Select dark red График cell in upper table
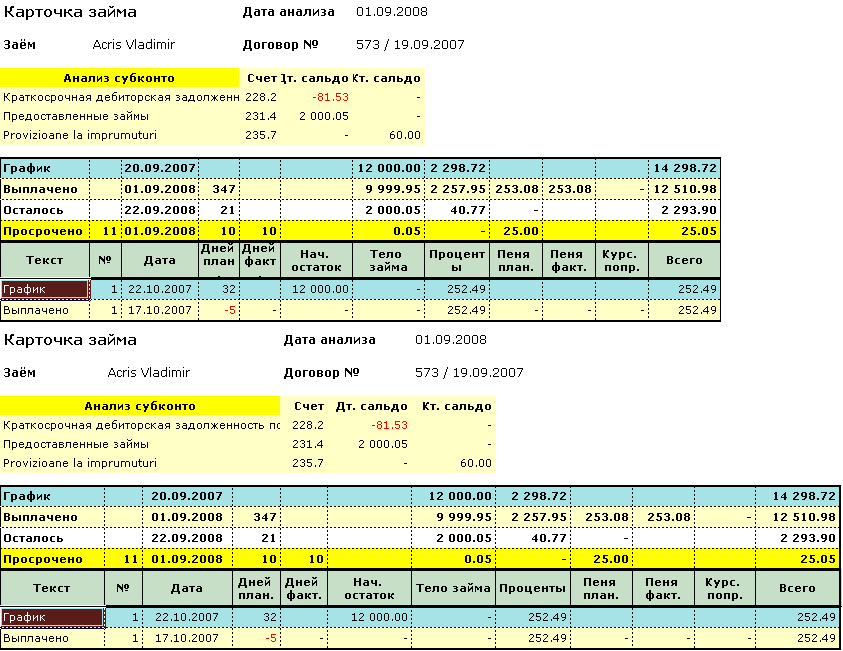This screenshot has height=651, width=843. [46, 289]
